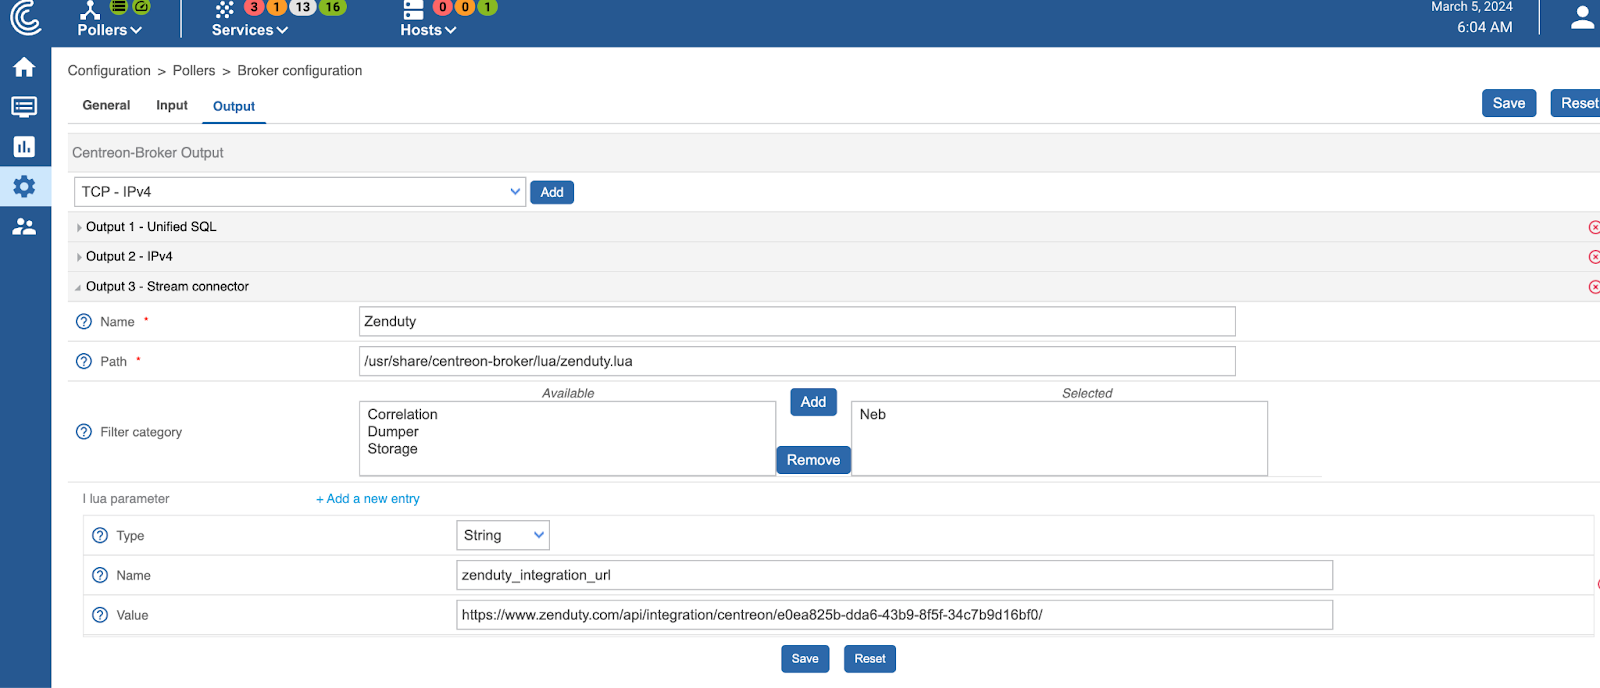Click help icon beside Value field

tap(100, 615)
